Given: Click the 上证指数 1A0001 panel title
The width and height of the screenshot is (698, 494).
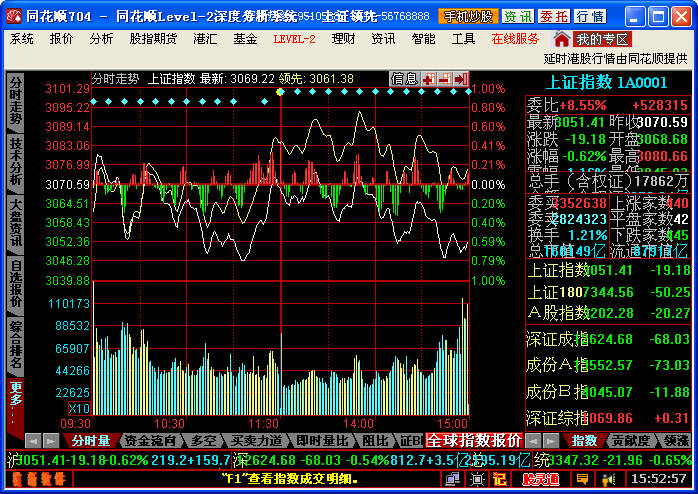Looking at the screenshot, I should click(606, 83).
